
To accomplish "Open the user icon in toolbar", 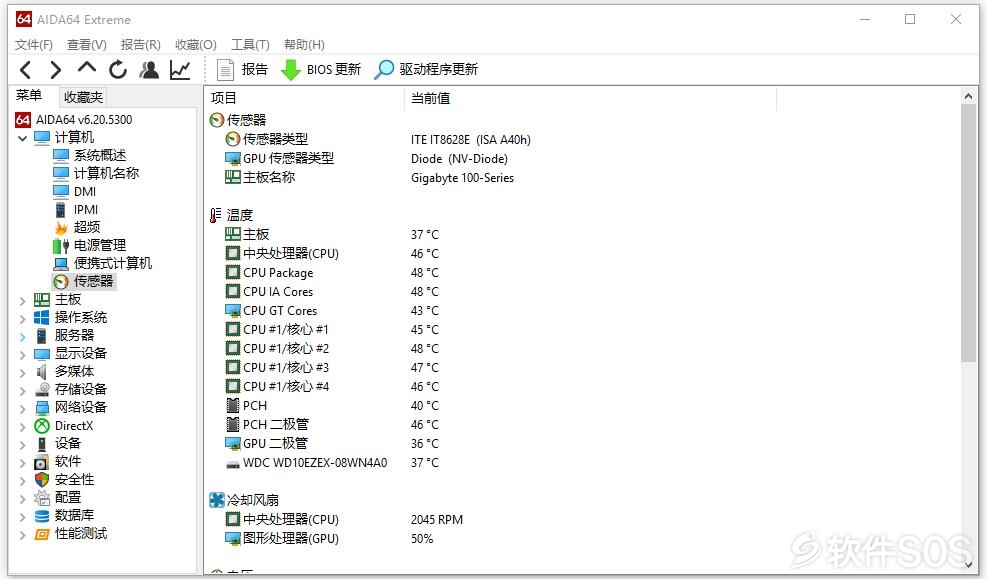I will (149, 70).
